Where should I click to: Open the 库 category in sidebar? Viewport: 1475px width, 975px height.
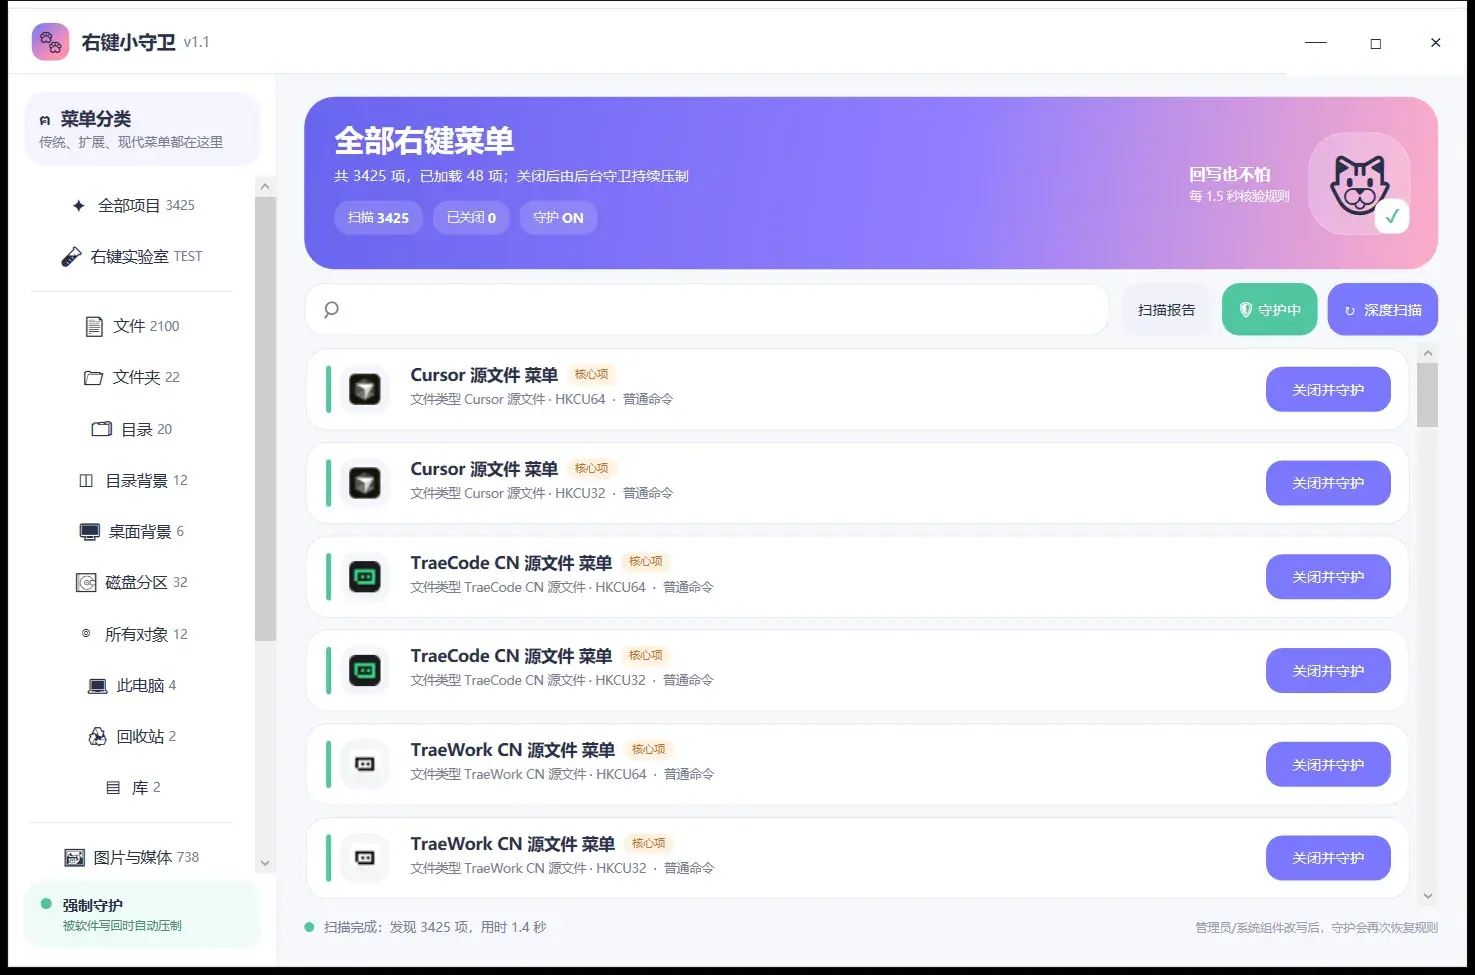(132, 788)
